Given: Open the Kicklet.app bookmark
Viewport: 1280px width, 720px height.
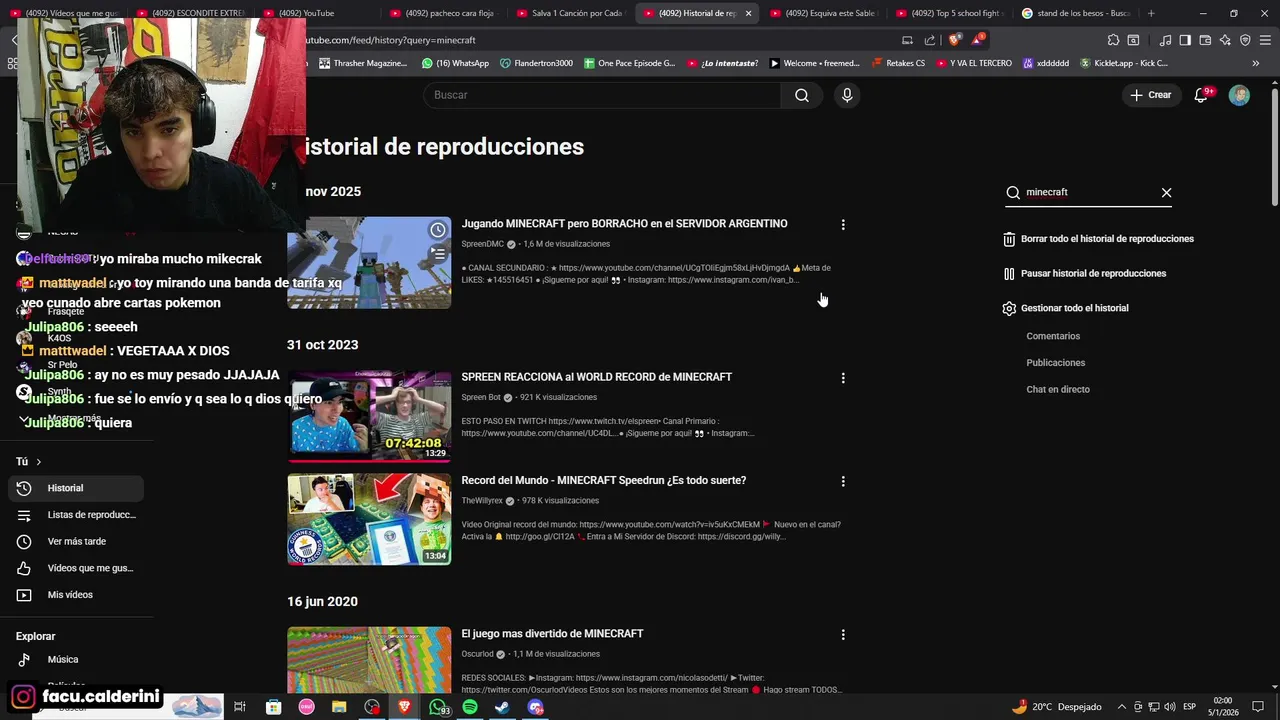Looking at the screenshot, I should 1123,63.
